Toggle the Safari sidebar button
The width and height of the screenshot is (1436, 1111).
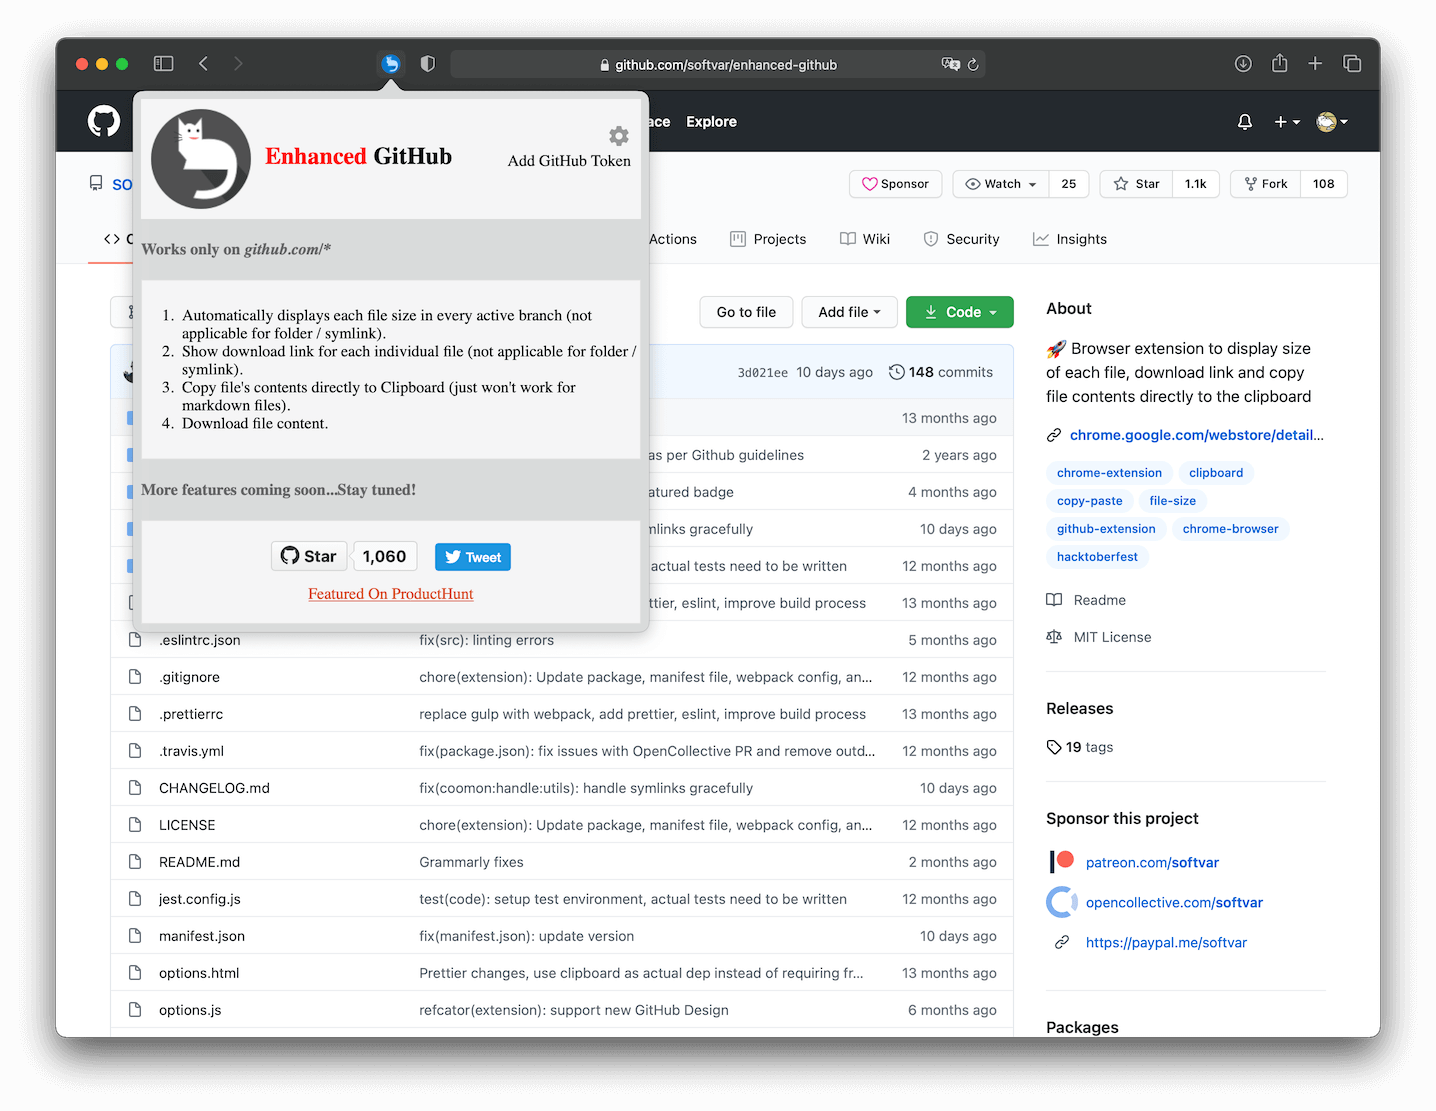pos(164,64)
